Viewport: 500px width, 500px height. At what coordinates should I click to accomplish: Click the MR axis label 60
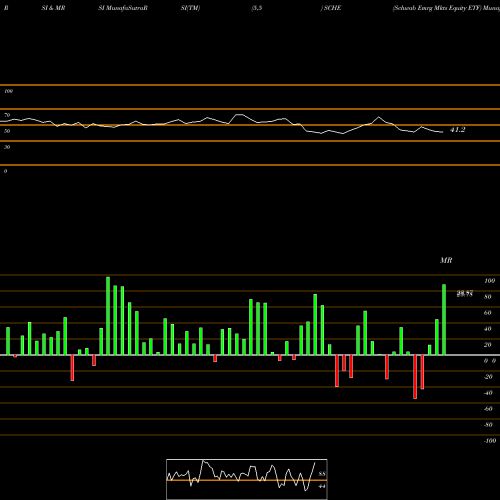coord(487,313)
